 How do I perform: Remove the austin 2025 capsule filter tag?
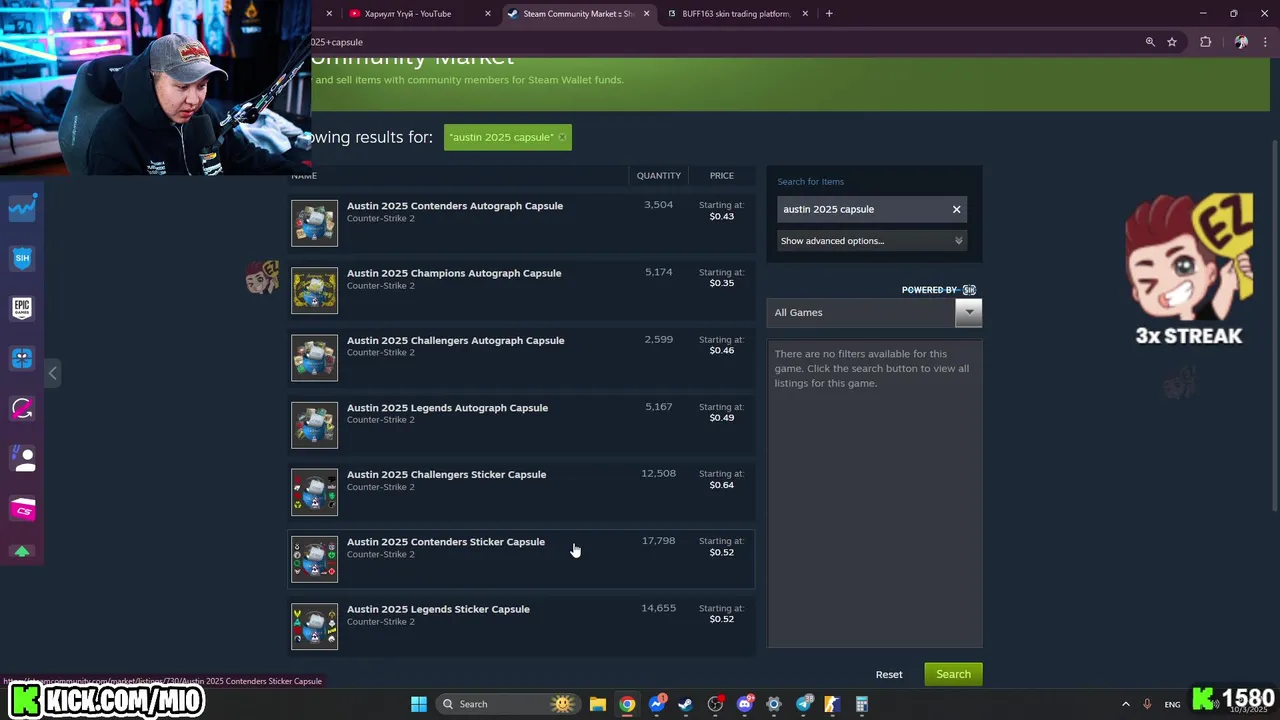pos(562,137)
